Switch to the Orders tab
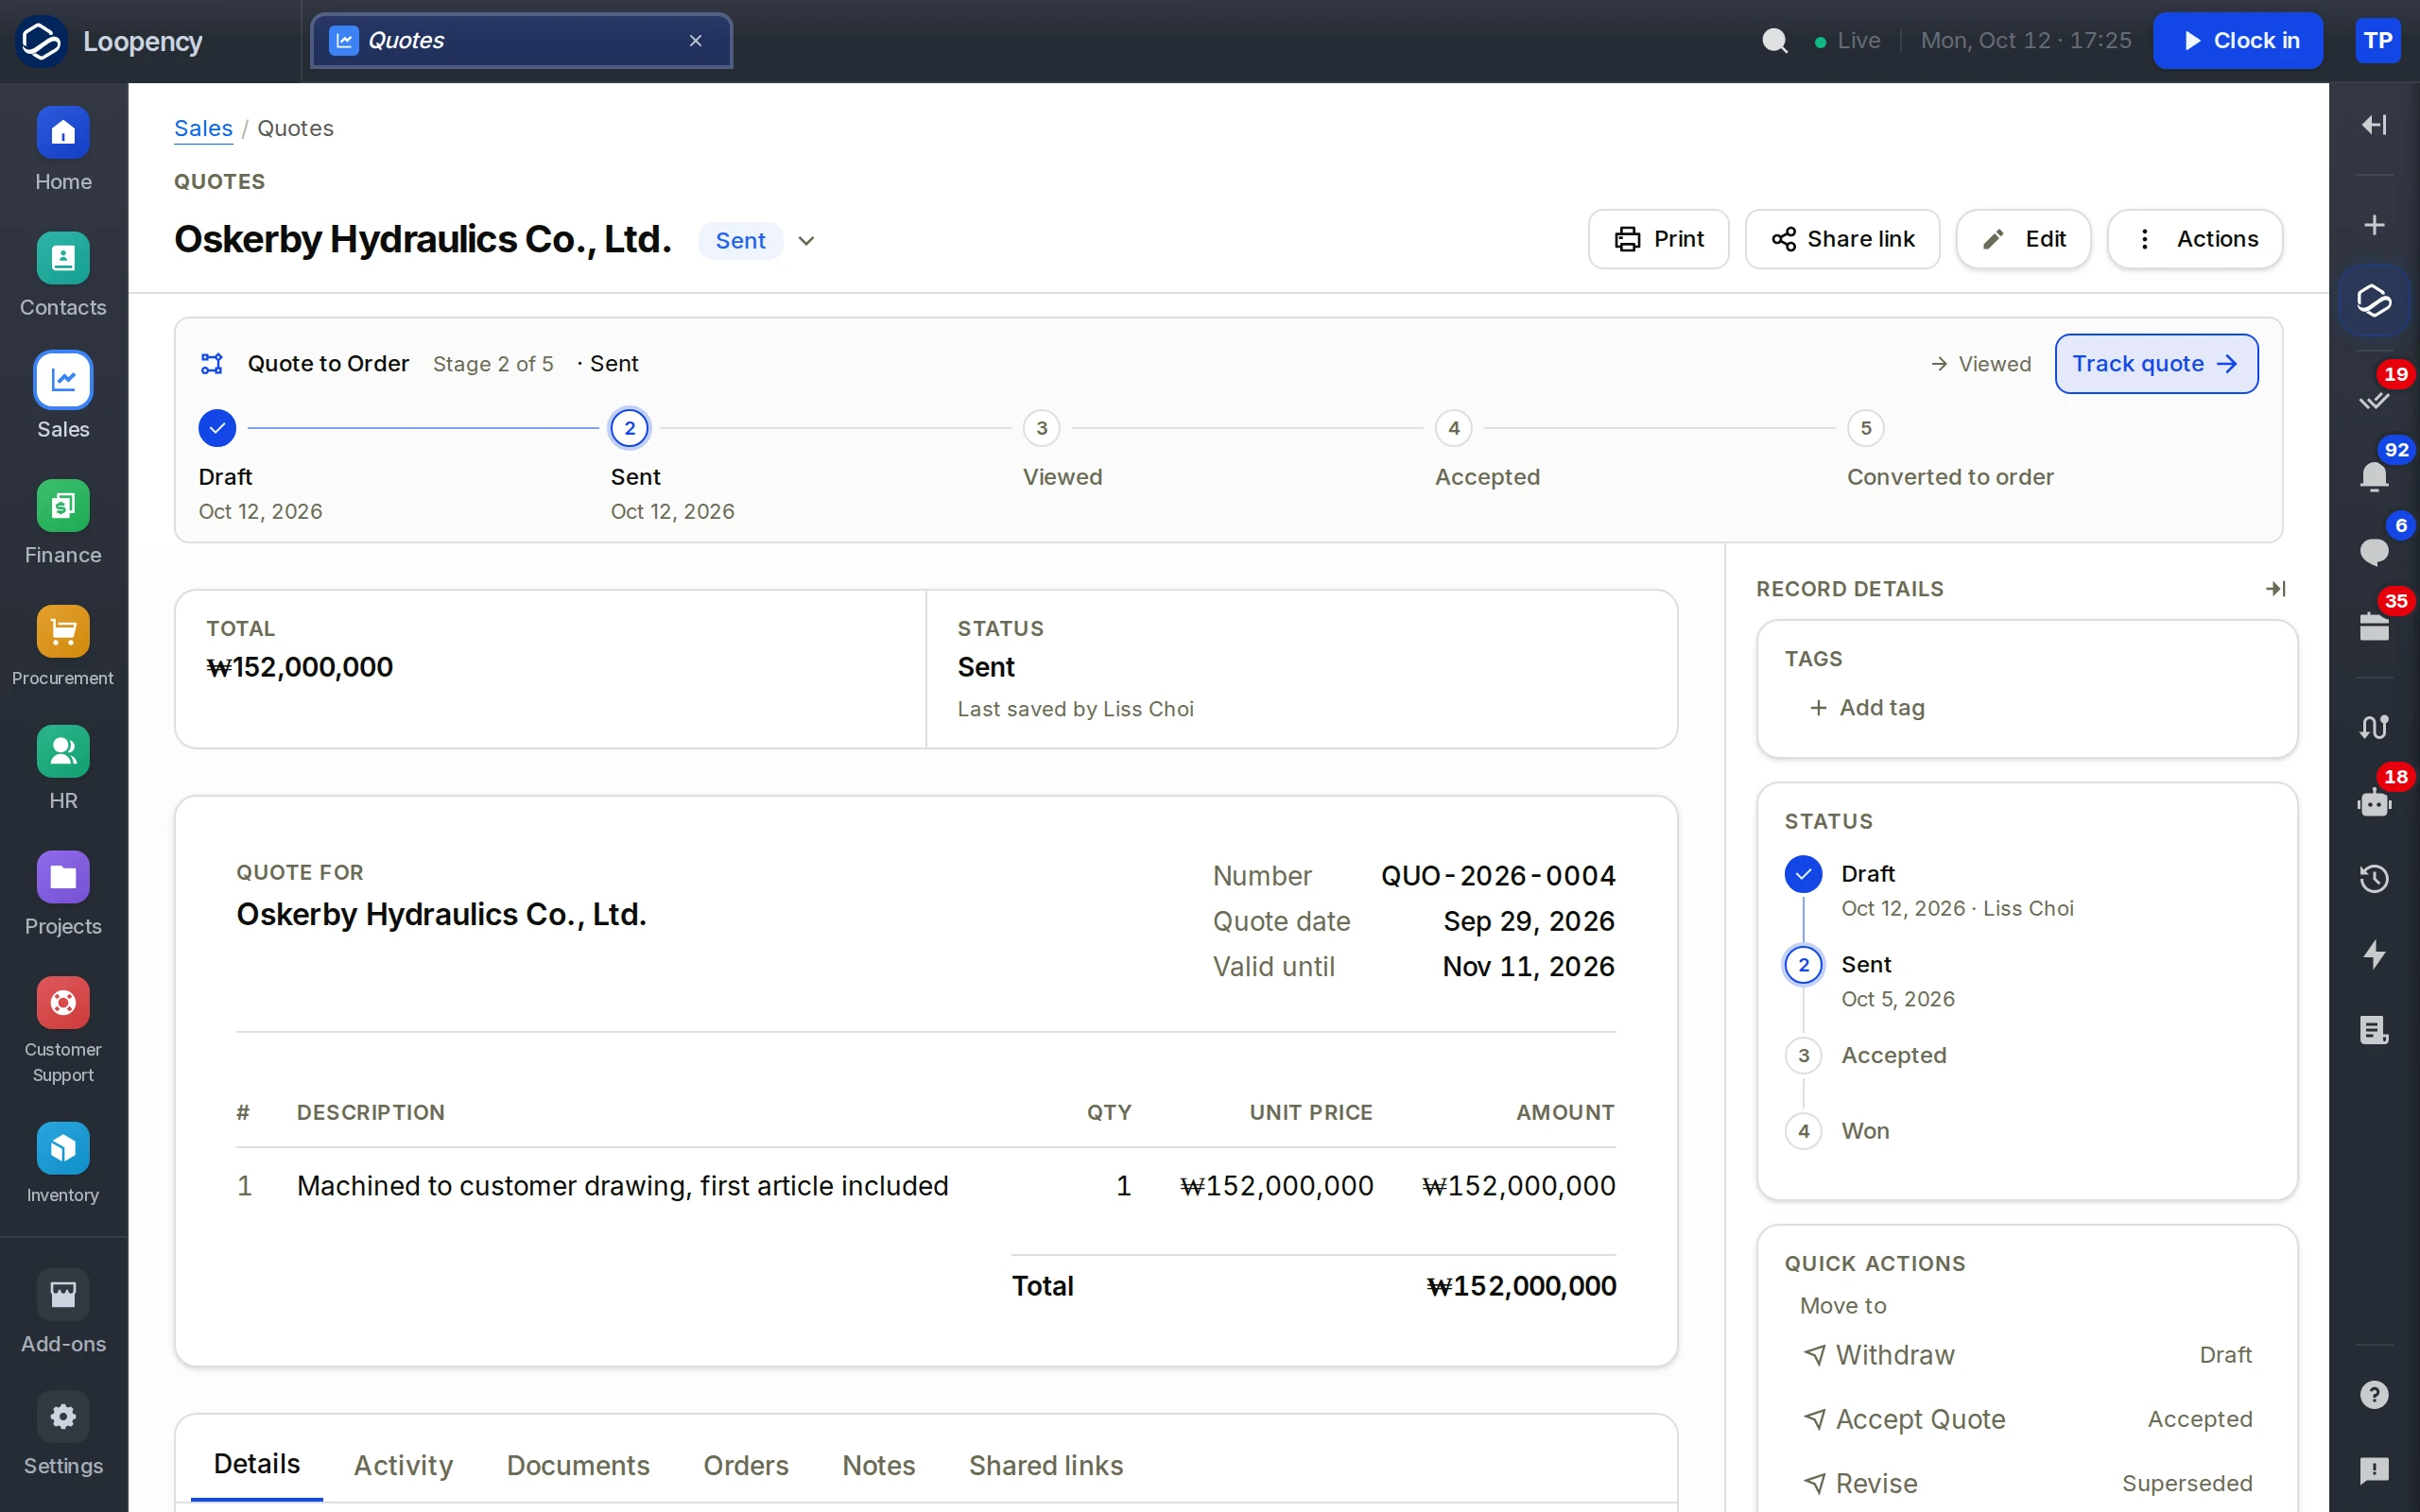 746,1465
